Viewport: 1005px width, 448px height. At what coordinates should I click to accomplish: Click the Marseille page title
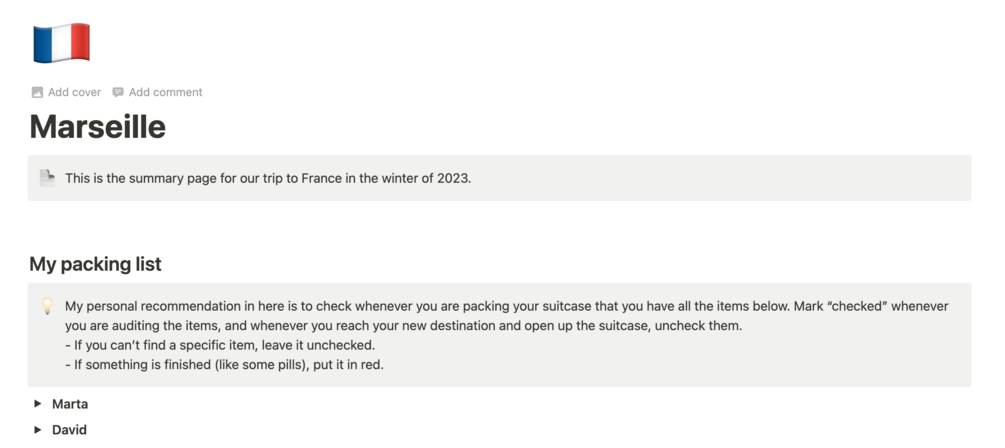click(x=98, y=127)
